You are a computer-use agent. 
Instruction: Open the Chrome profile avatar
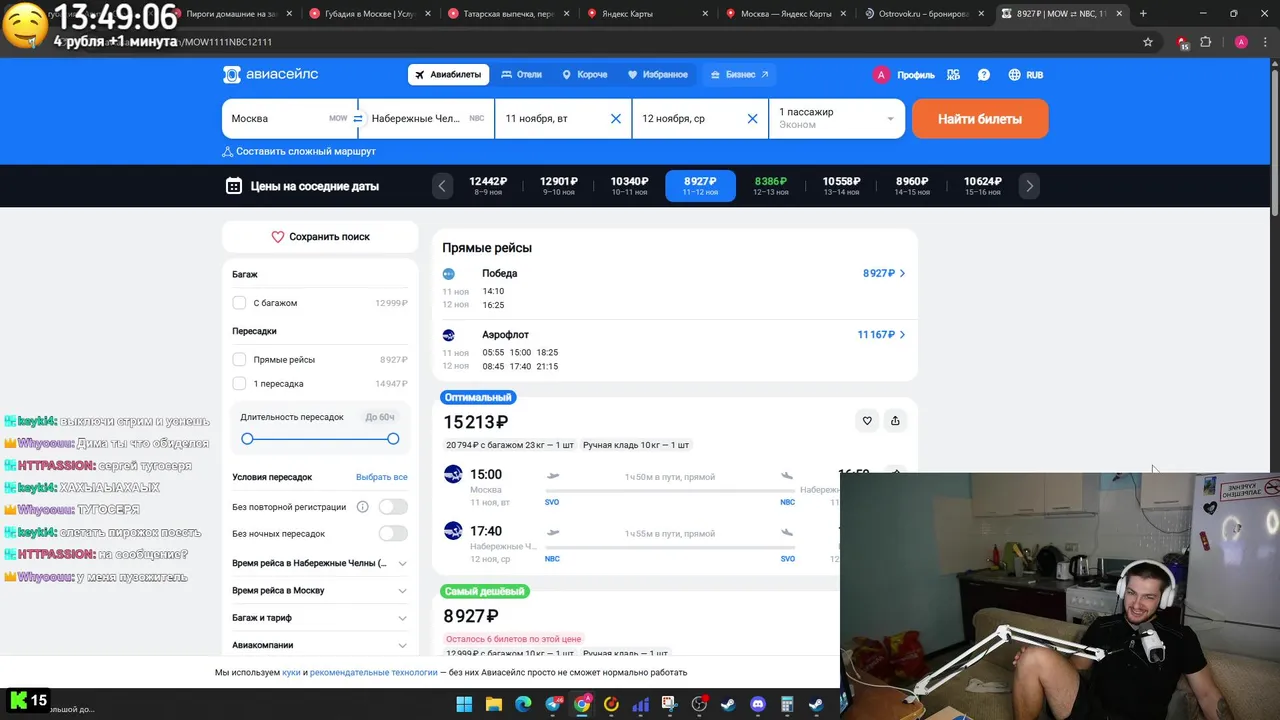tap(1241, 42)
